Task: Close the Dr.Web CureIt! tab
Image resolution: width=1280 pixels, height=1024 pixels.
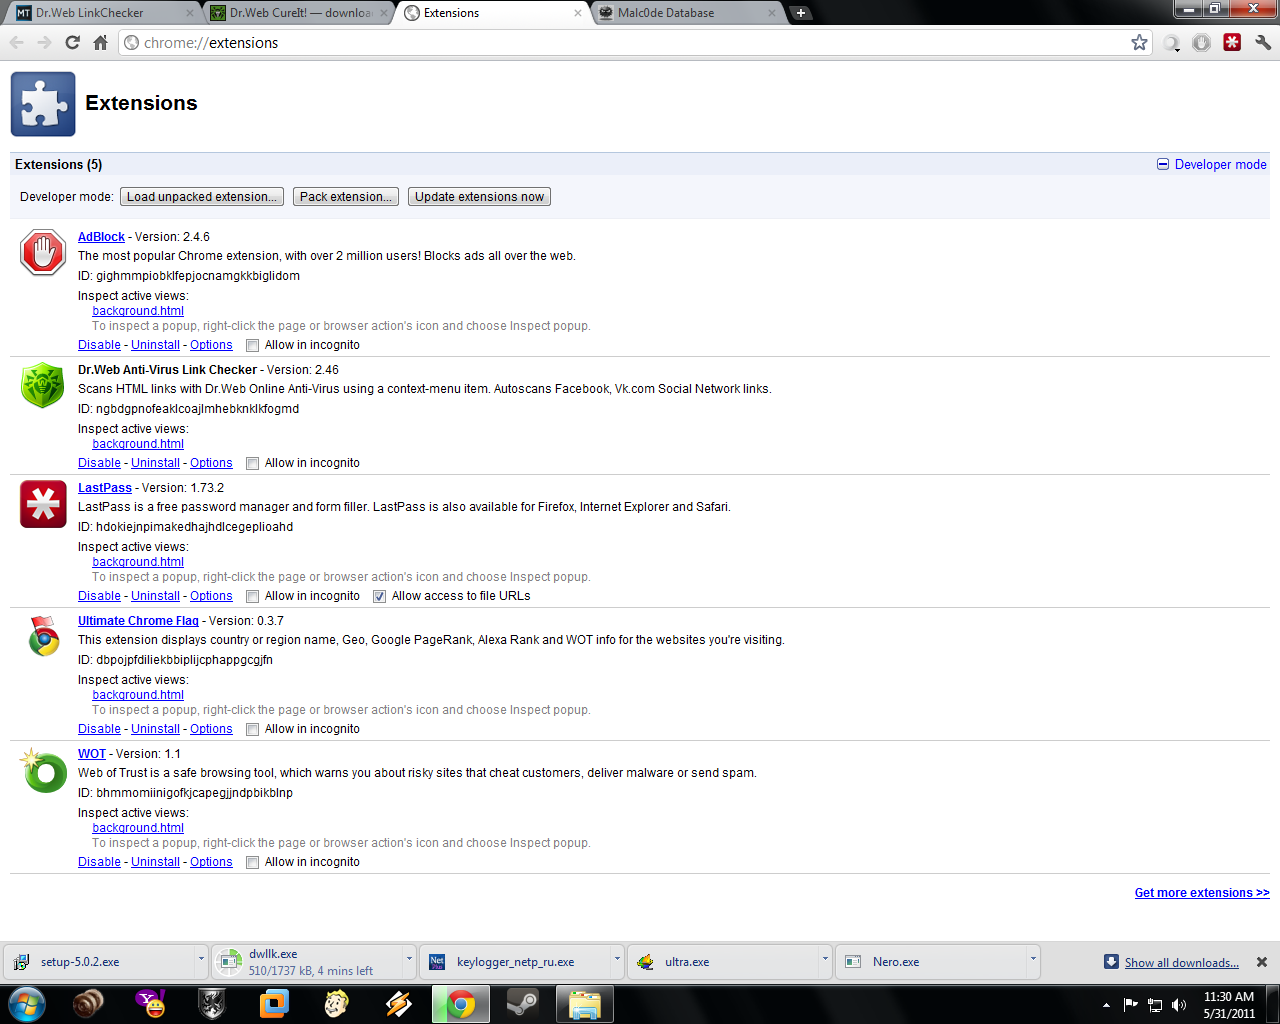Action: click(x=384, y=13)
